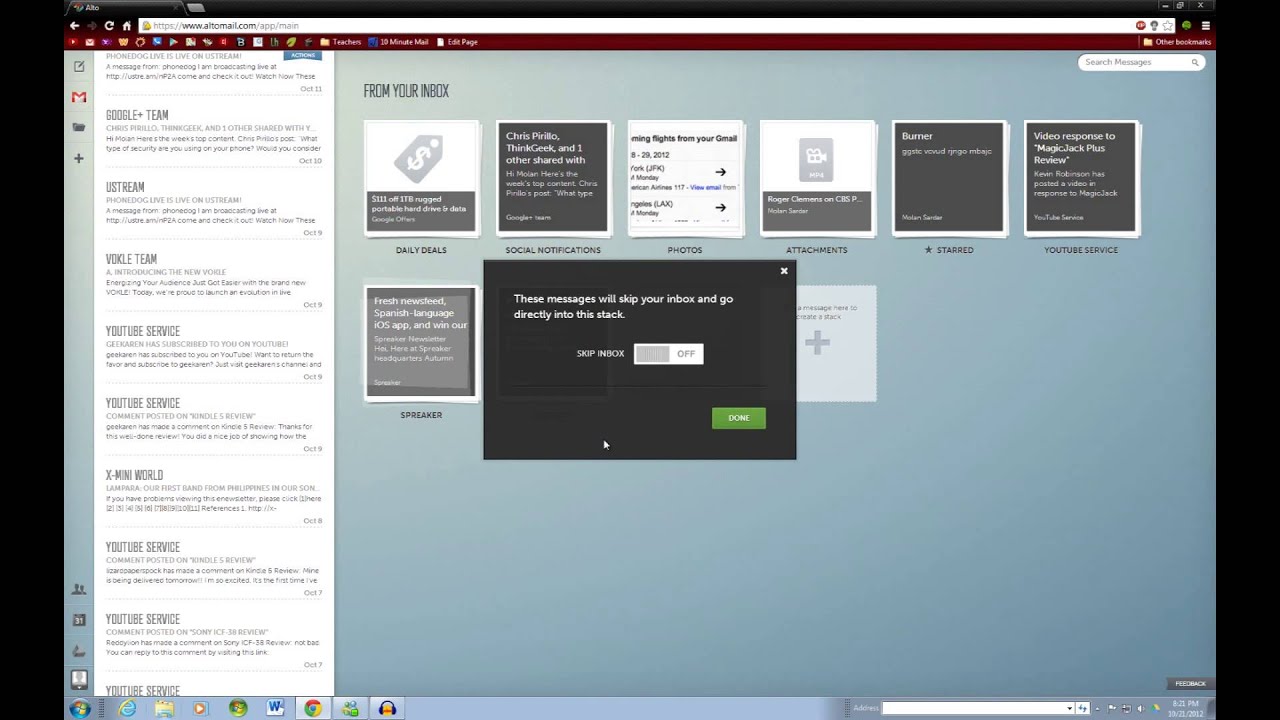This screenshot has width=1280, height=720.
Task: Click the browser home icon
Action: coord(126,25)
